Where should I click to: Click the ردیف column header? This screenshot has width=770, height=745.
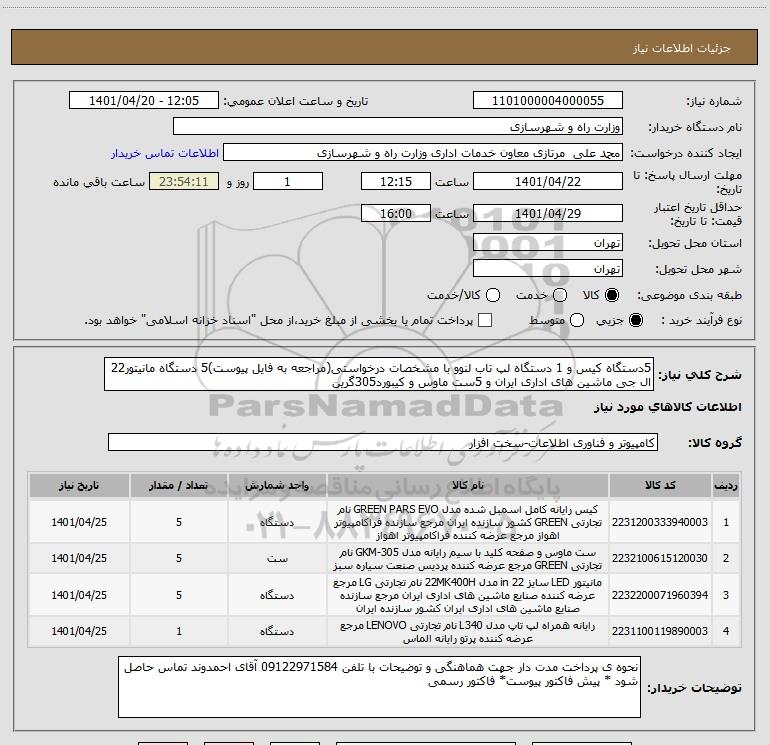click(x=726, y=485)
